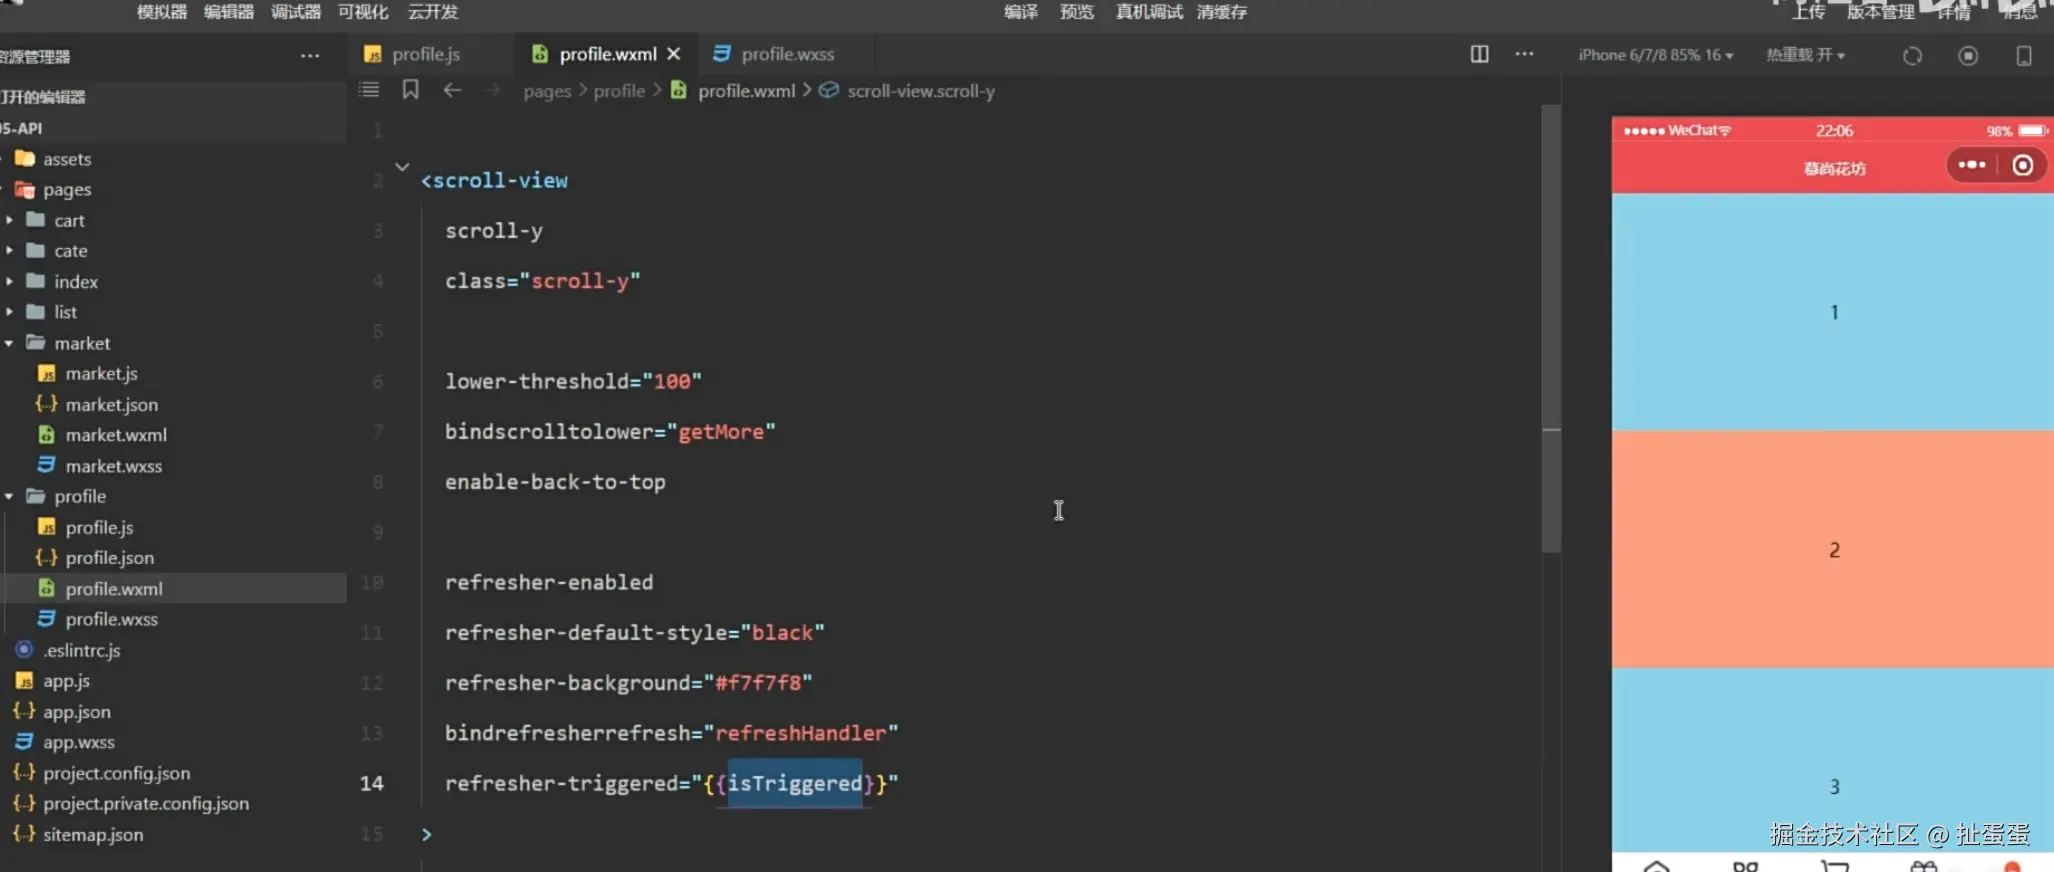The width and height of the screenshot is (2054, 872).
Task: Close the profile.wxml tab
Action: point(674,54)
